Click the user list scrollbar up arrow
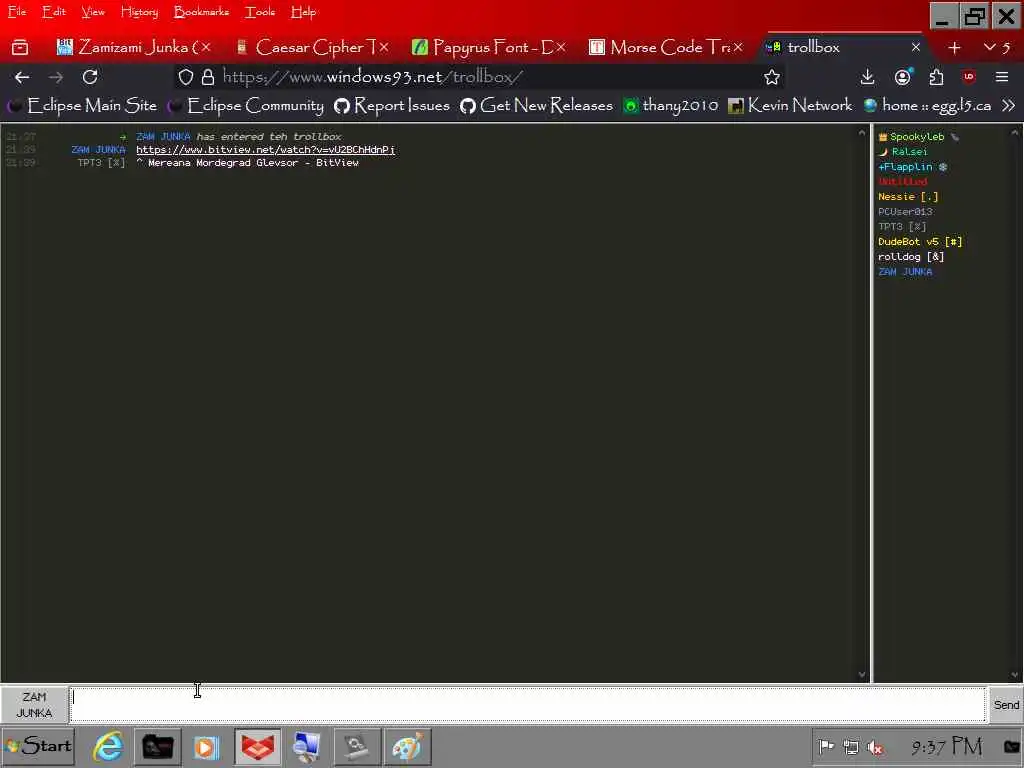The height and width of the screenshot is (768, 1024). [1014, 133]
